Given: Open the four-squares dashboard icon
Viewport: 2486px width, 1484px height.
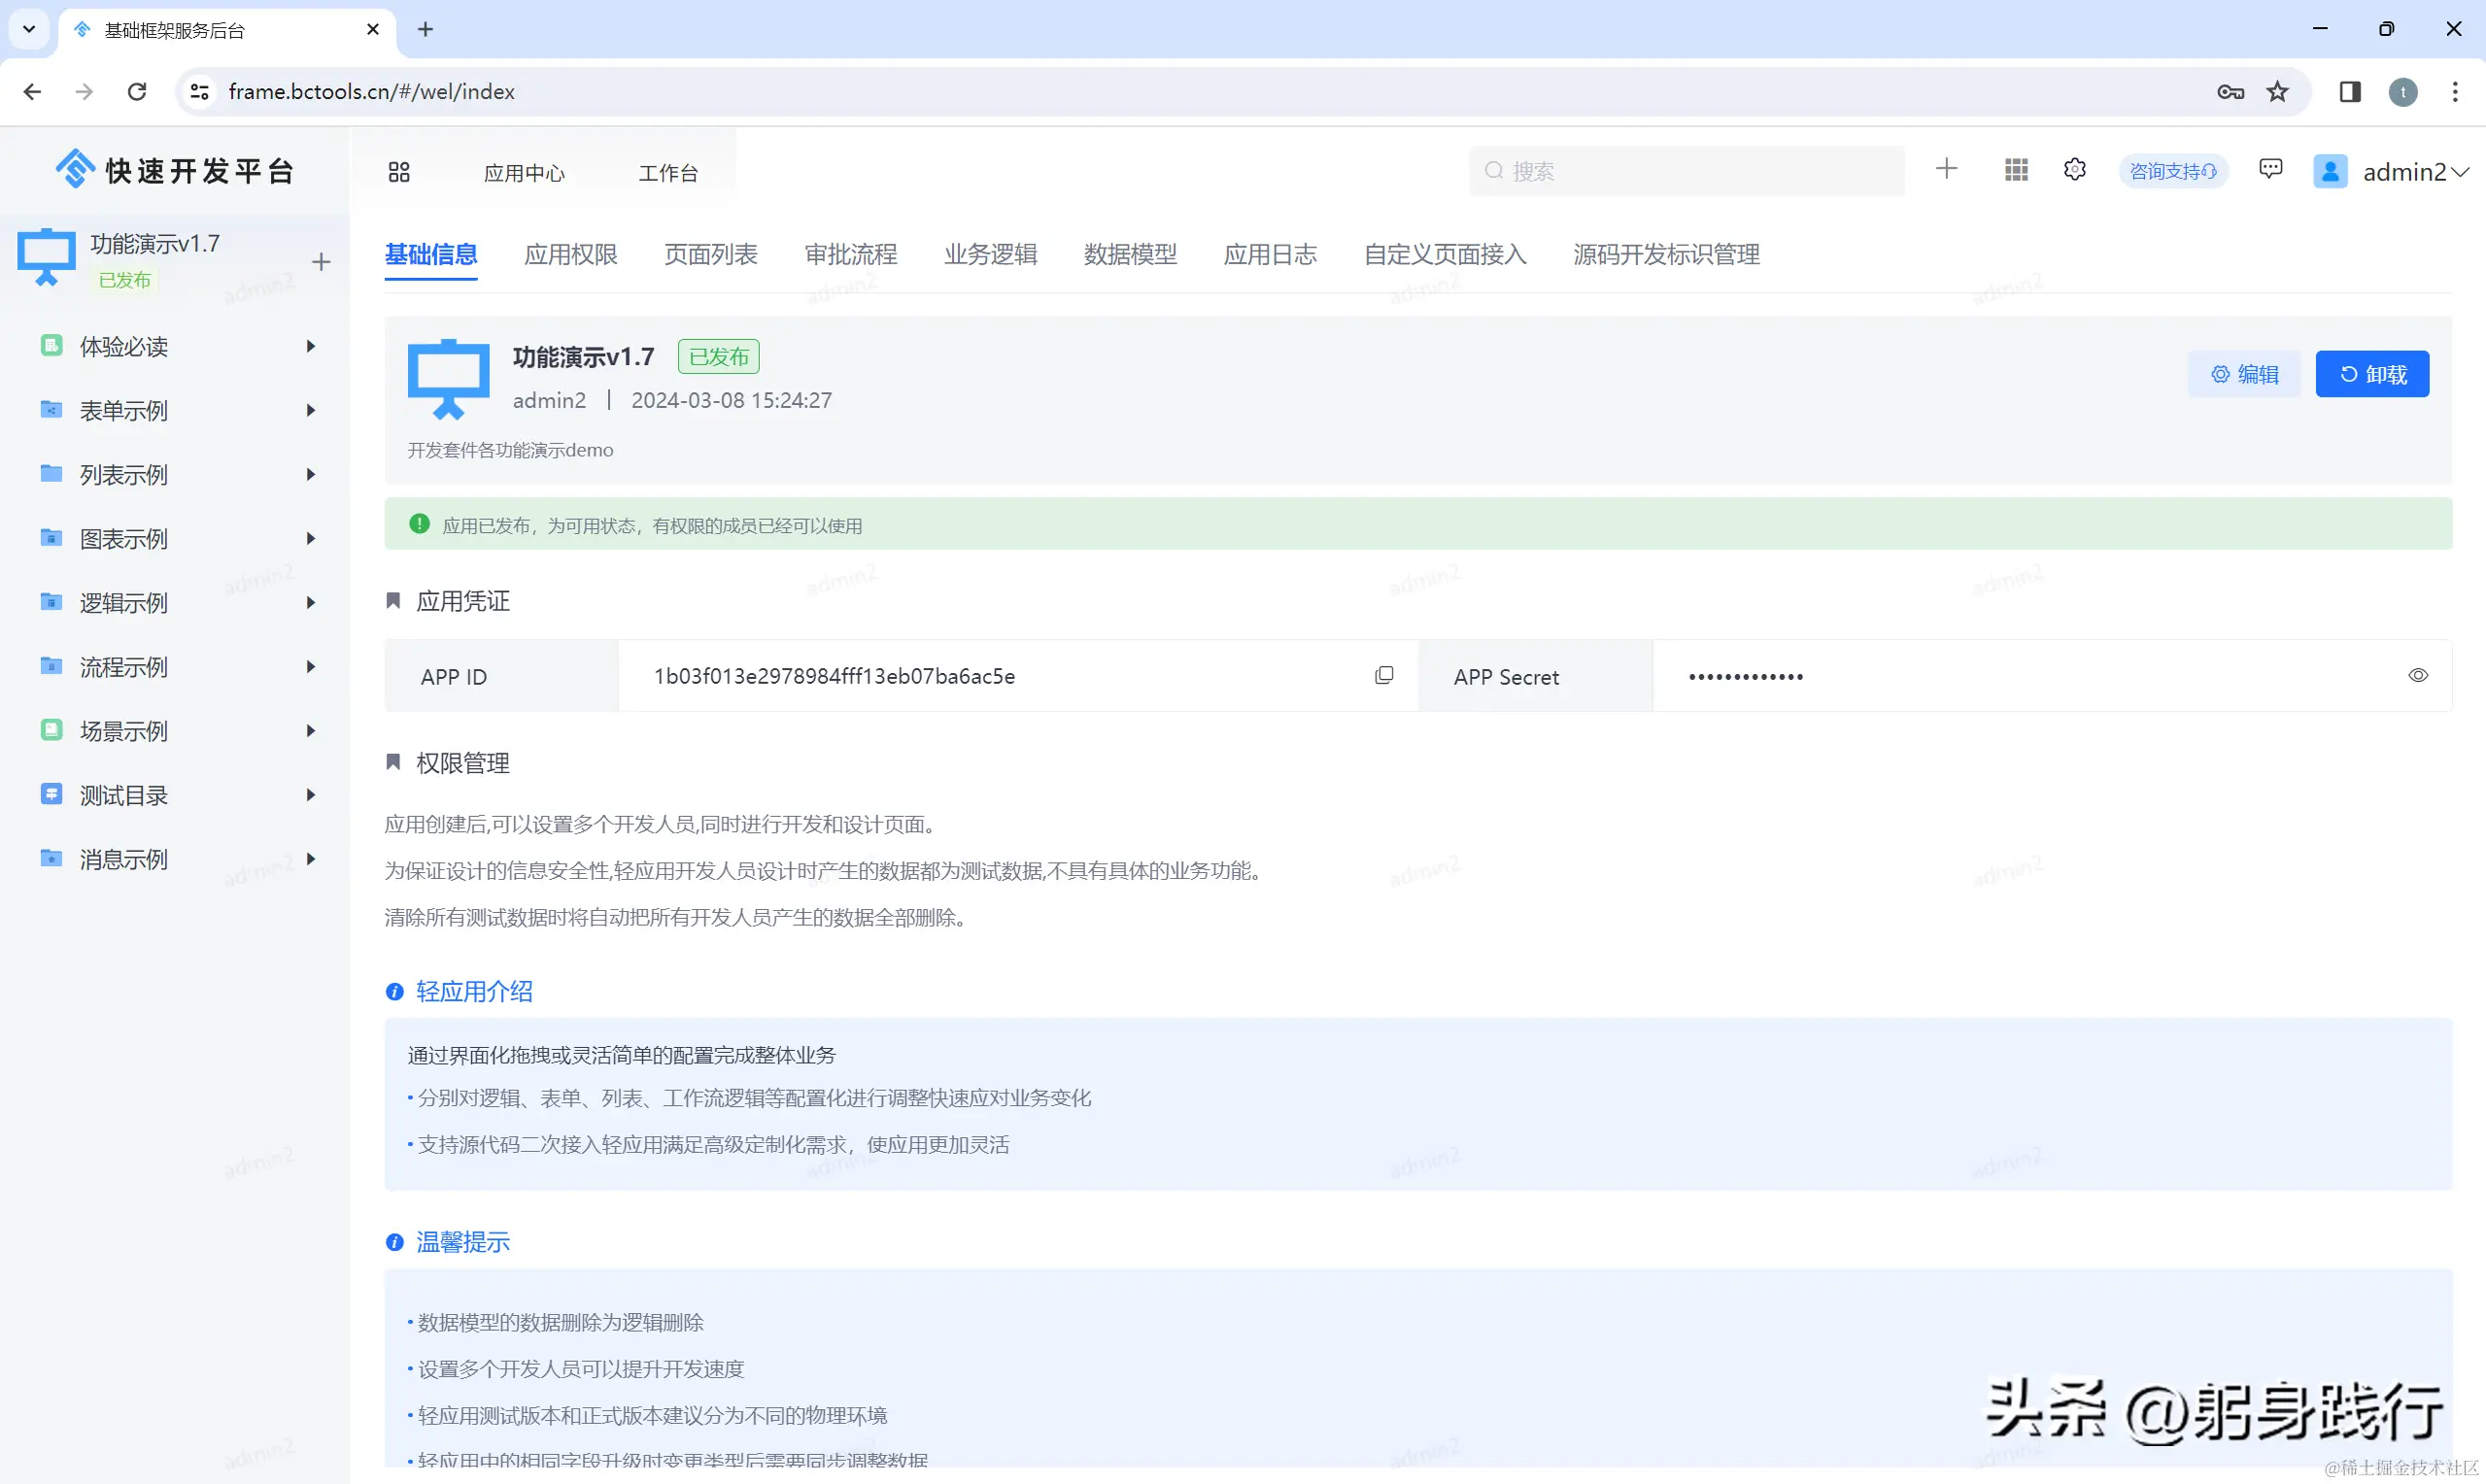Looking at the screenshot, I should [x=399, y=172].
